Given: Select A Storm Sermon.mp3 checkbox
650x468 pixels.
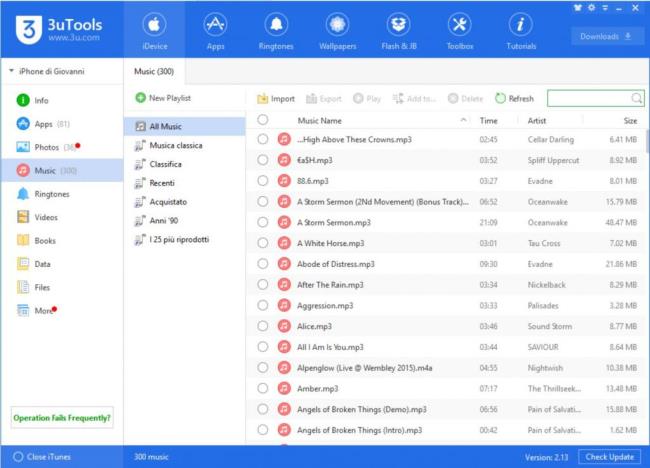Looking at the screenshot, I should click(x=262, y=222).
